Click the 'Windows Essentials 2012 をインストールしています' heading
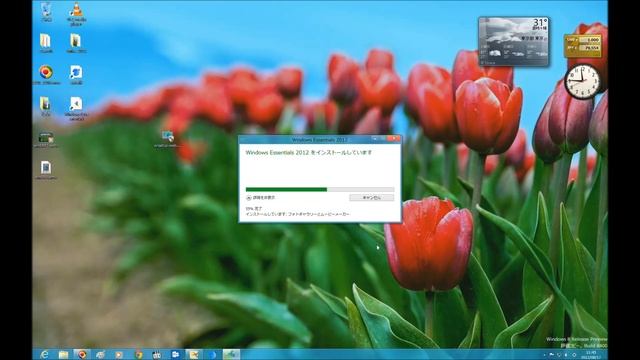 pyautogui.click(x=309, y=152)
